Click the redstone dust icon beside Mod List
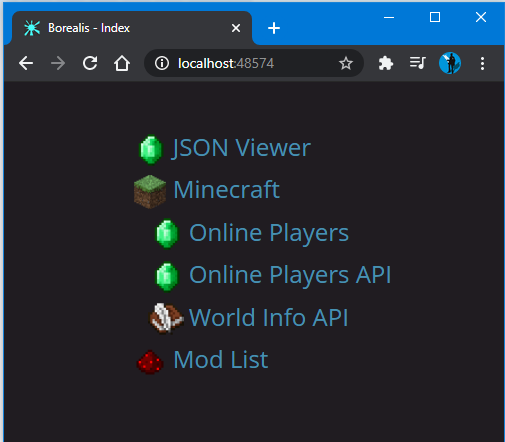 pos(150,362)
